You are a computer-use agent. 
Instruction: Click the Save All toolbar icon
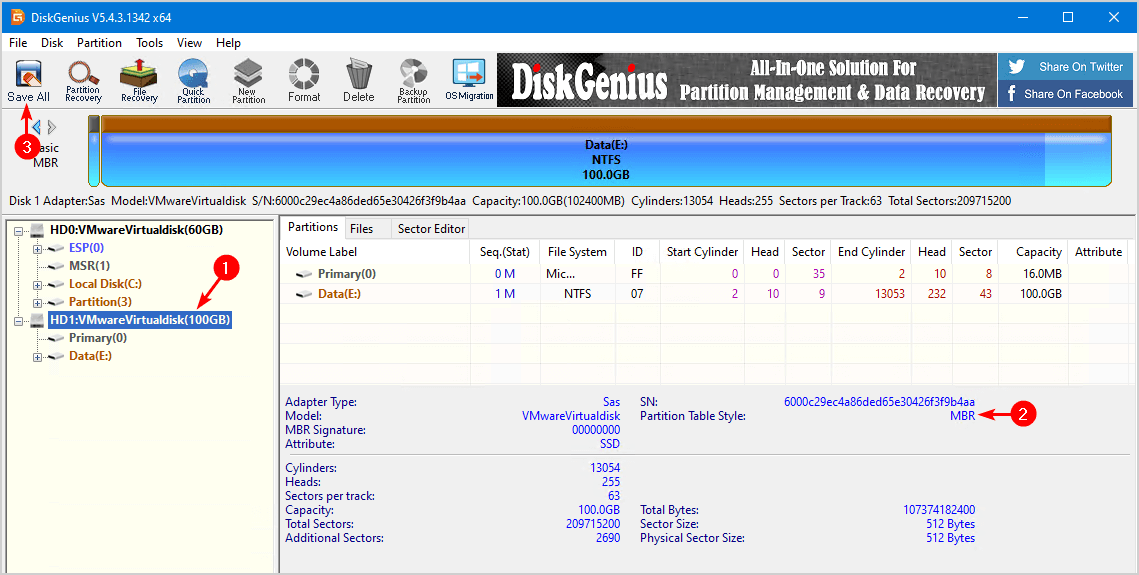[28, 81]
